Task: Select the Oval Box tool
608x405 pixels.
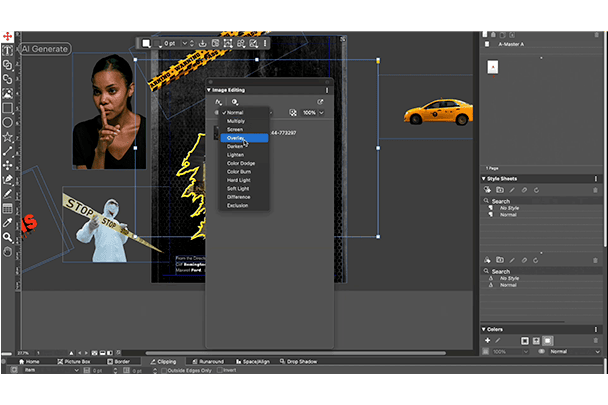Action: pyautogui.click(x=7, y=122)
